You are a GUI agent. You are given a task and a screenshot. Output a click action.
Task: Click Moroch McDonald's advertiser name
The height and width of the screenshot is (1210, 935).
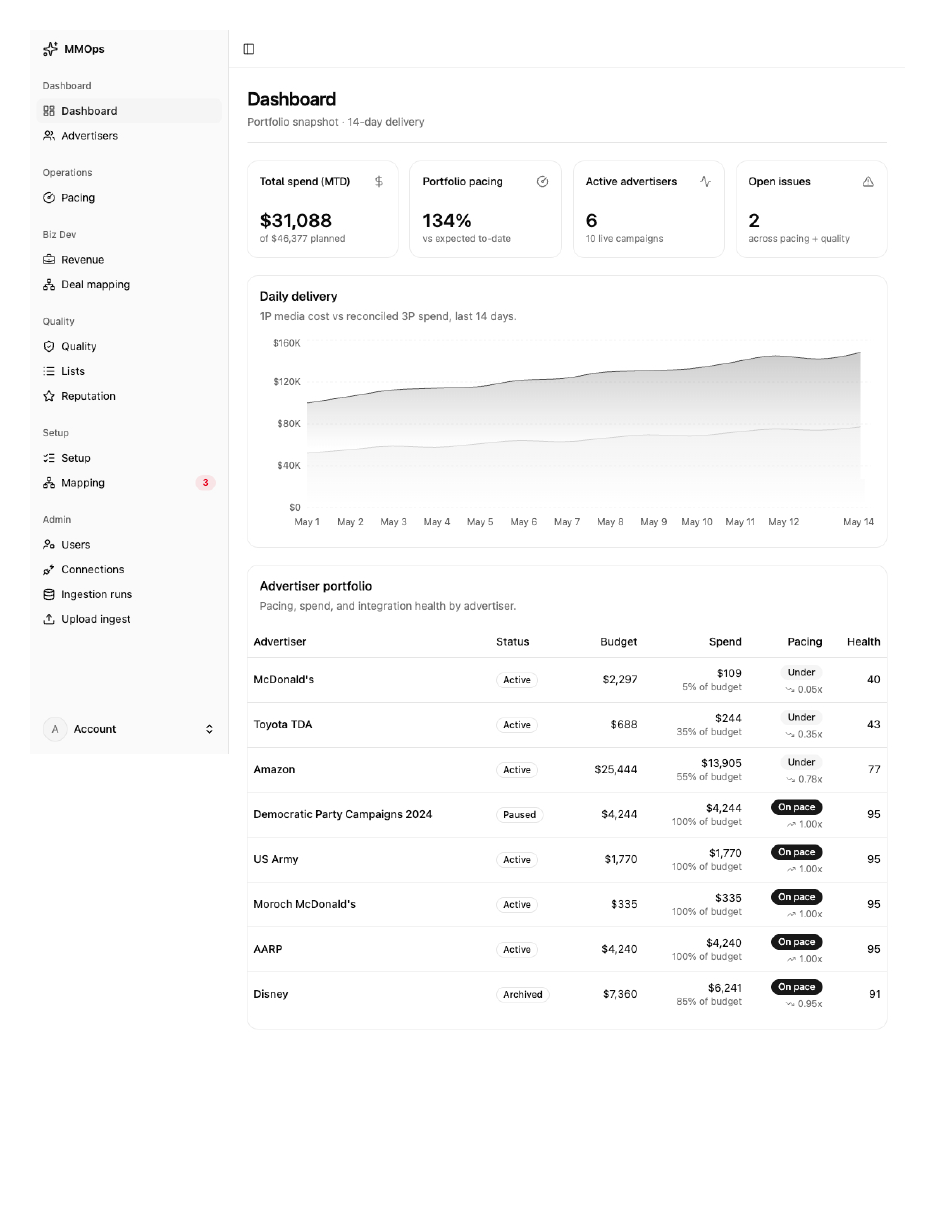coord(305,905)
